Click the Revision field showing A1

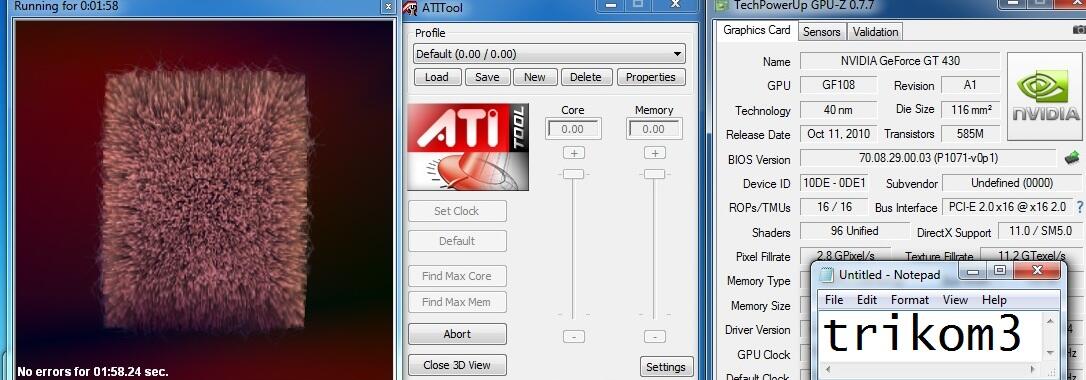point(970,85)
